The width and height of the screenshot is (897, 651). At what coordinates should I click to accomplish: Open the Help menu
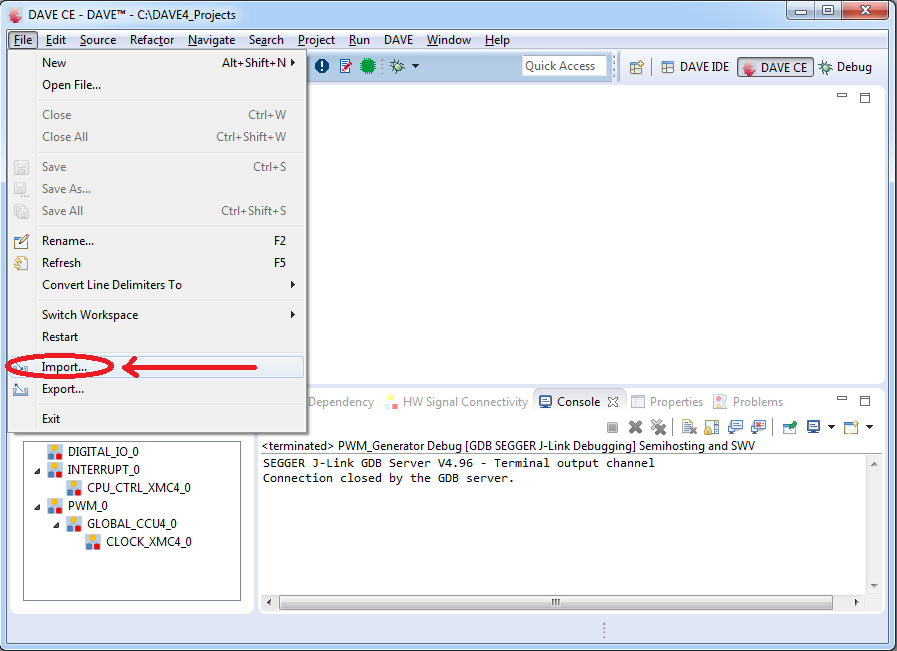(x=497, y=40)
